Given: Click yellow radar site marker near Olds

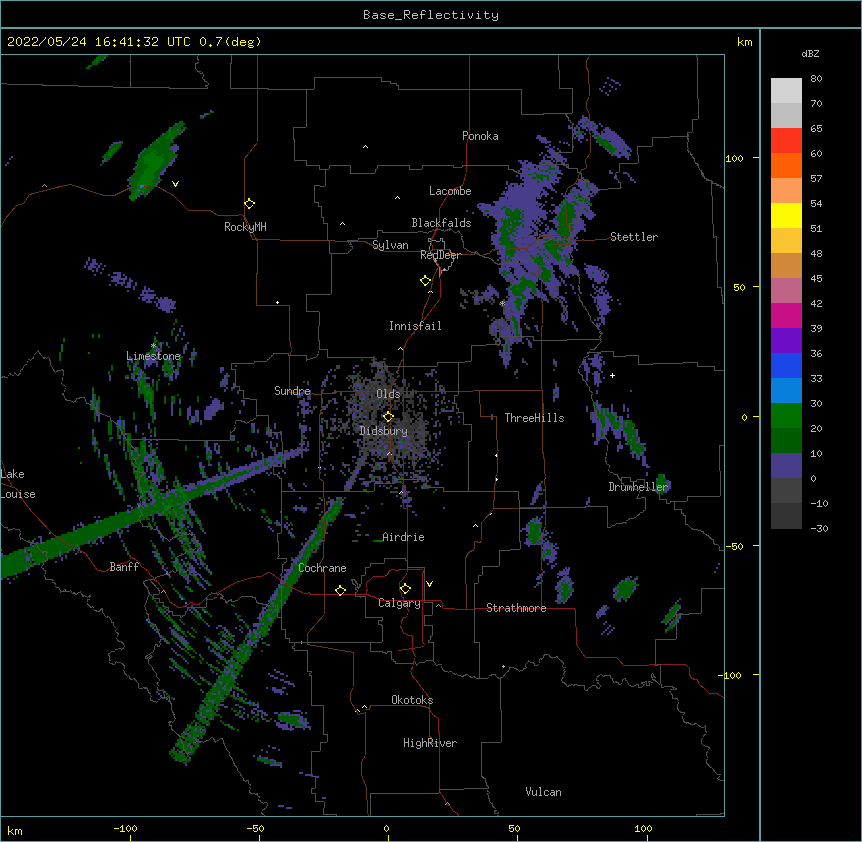Looking at the screenshot, I should coord(388,417).
